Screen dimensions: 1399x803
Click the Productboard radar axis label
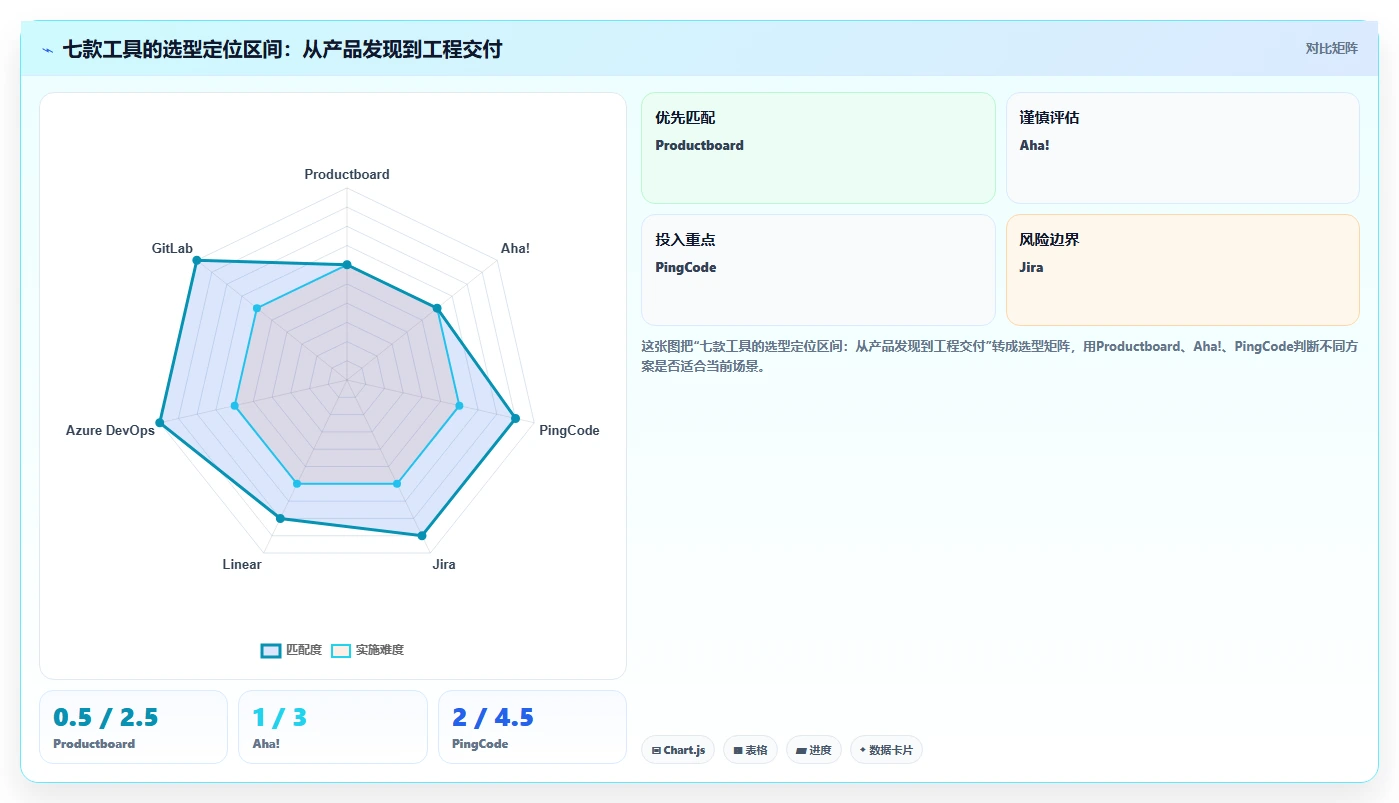tap(347, 174)
